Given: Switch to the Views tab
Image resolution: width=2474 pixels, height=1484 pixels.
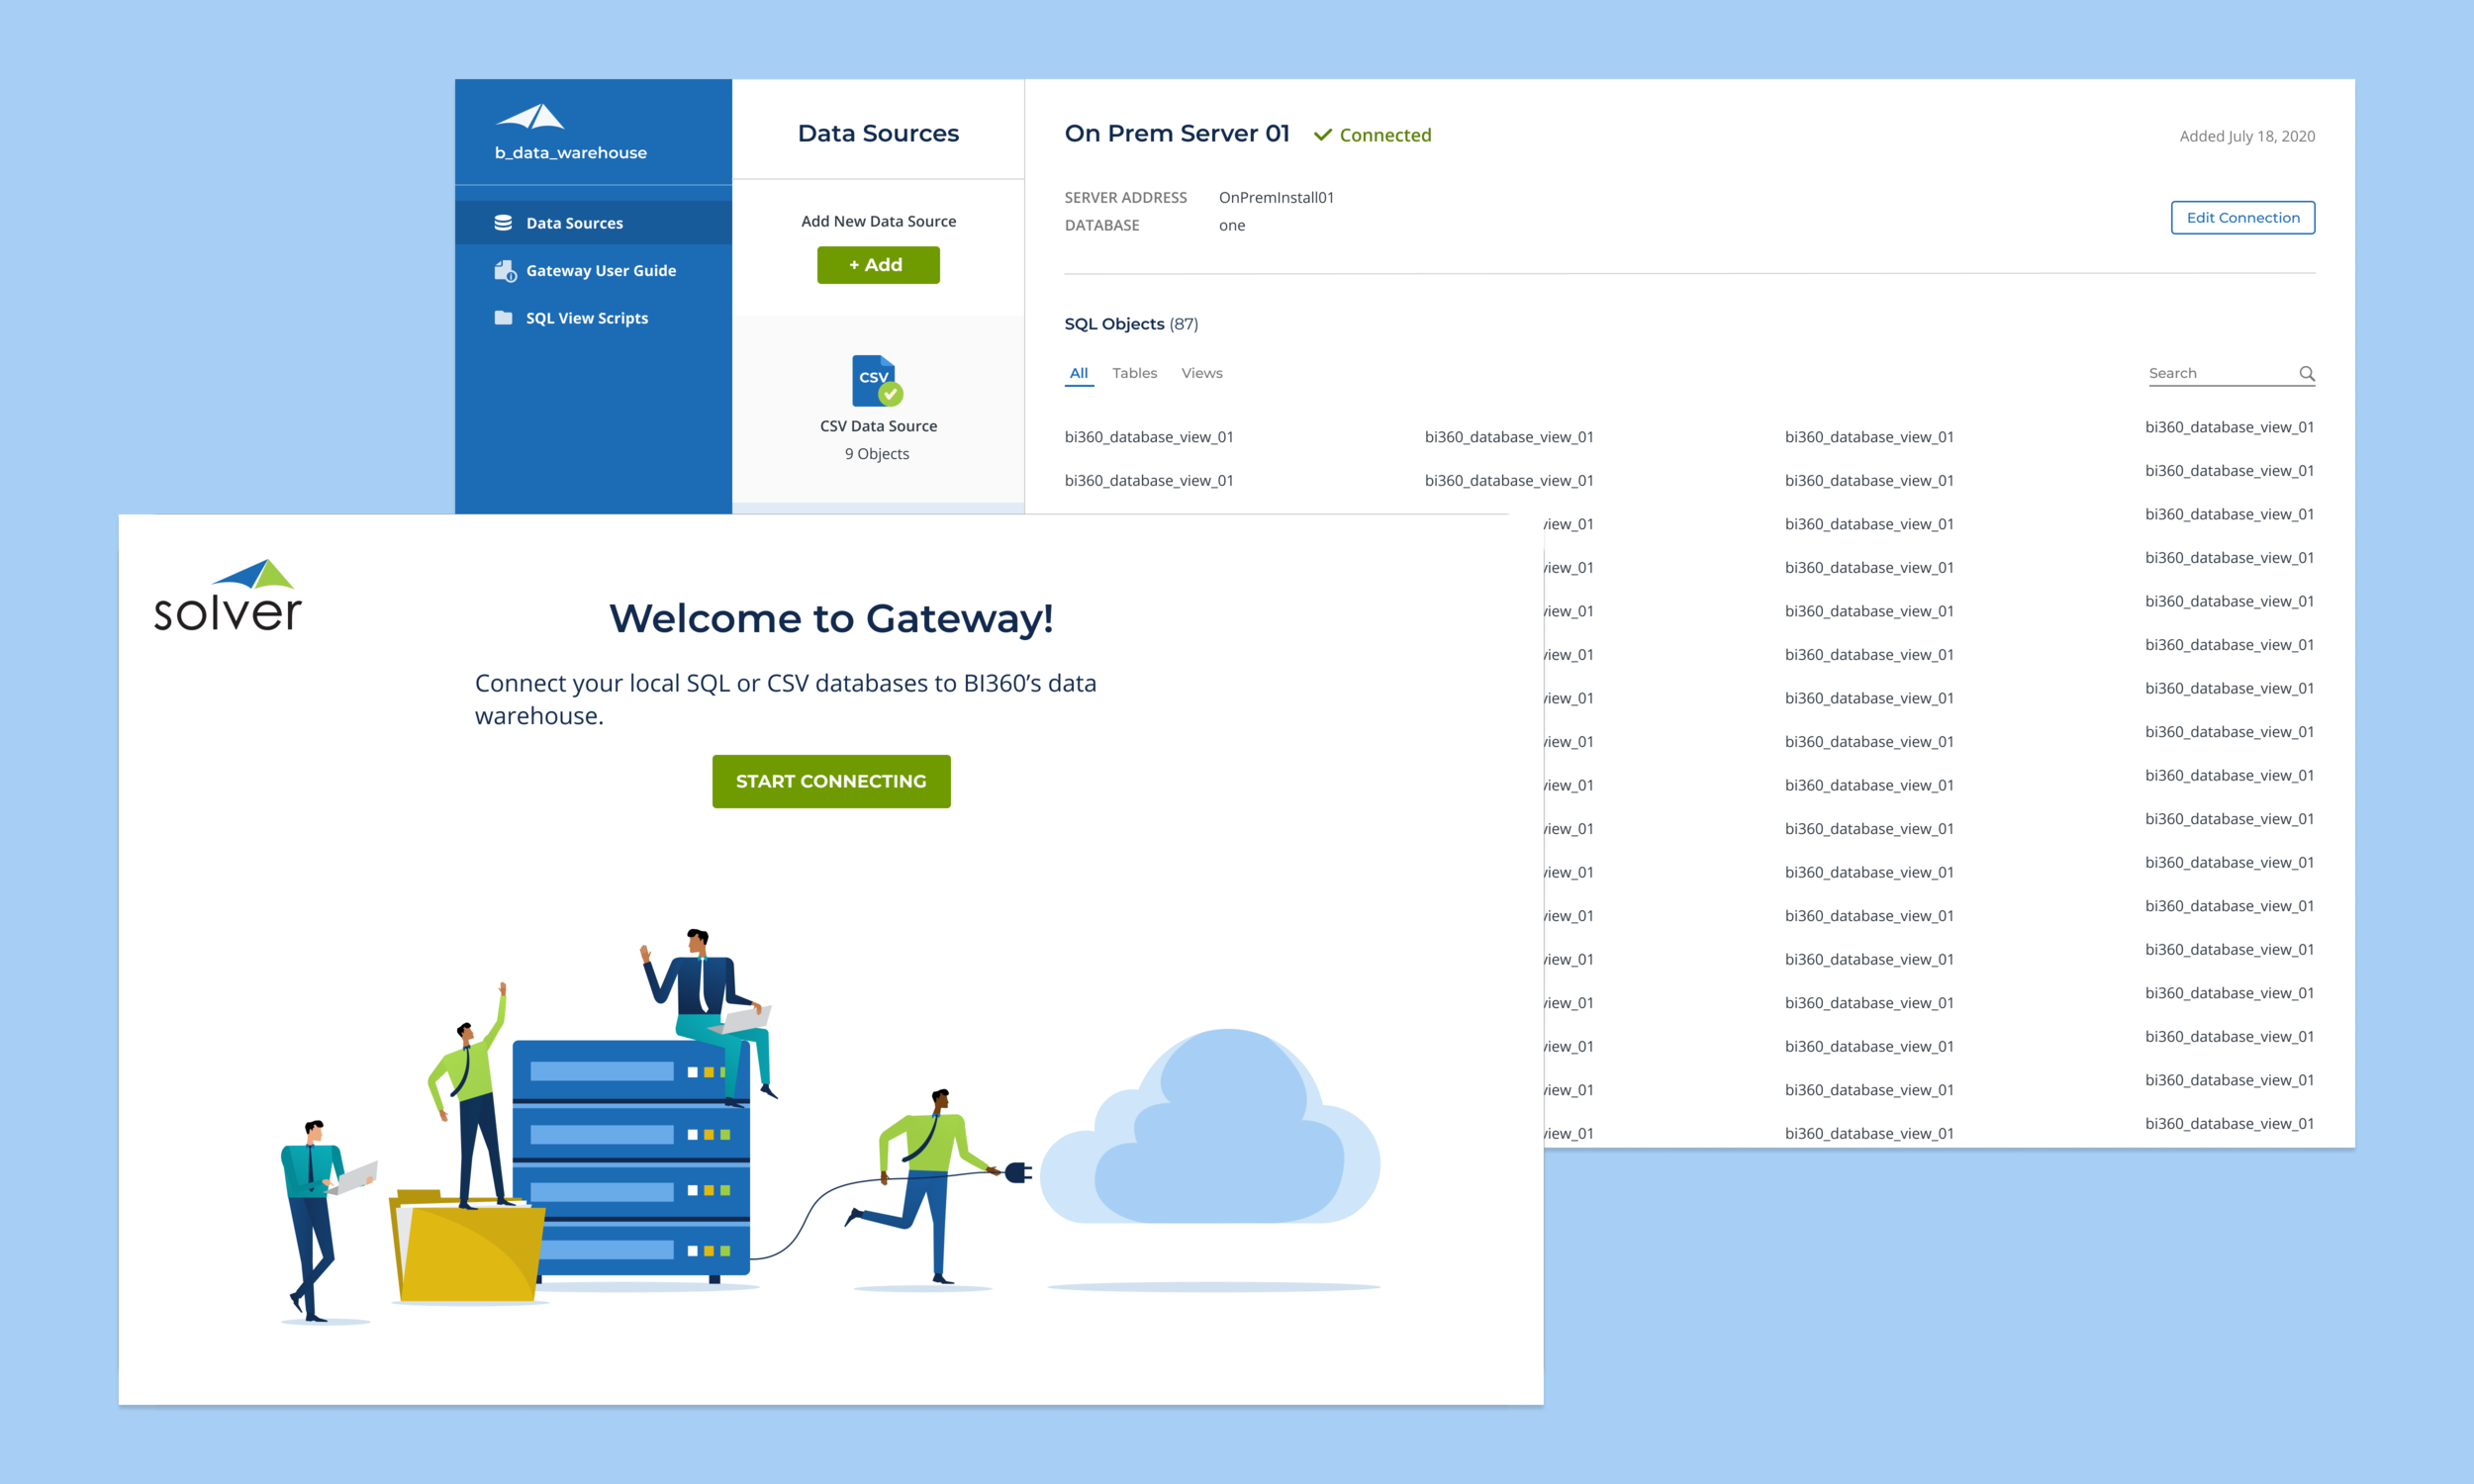Looking at the screenshot, I should point(1201,373).
